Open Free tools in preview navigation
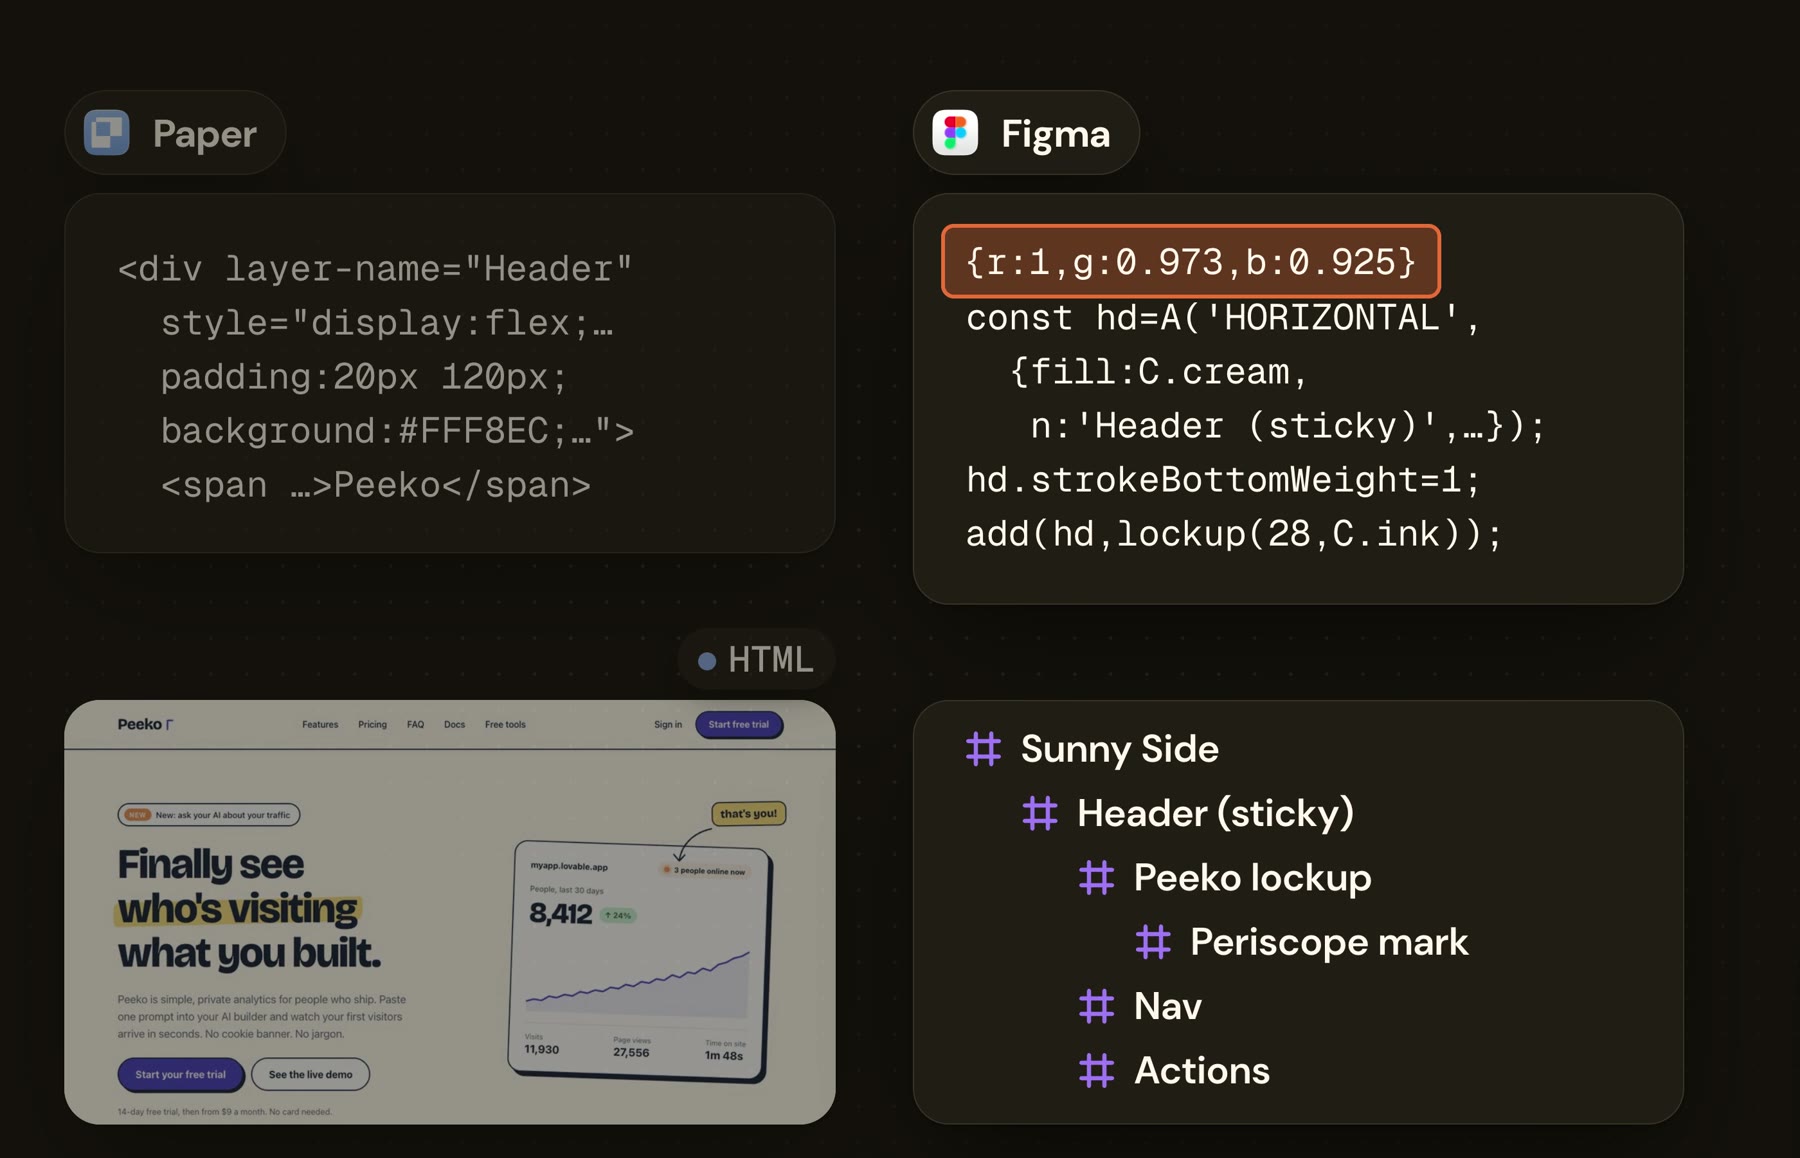The height and width of the screenshot is (1158, 1800). pyautogui.click(x=505, y=725)
